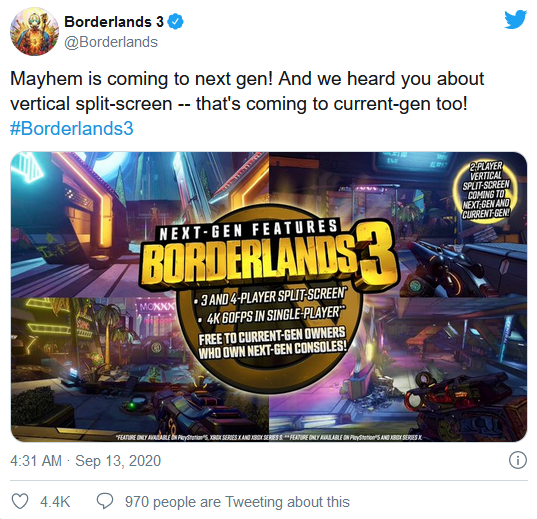Image resolution: width=537 pixels, height=519 pixels.
Task: Open the tweet info circle icon
Action: click(518, 460)
